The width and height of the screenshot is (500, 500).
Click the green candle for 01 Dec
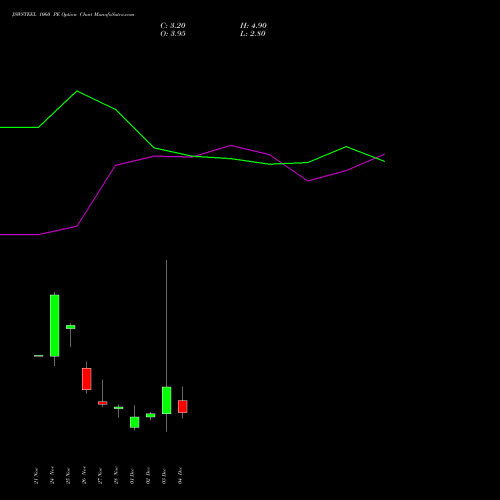coord(135,422)
